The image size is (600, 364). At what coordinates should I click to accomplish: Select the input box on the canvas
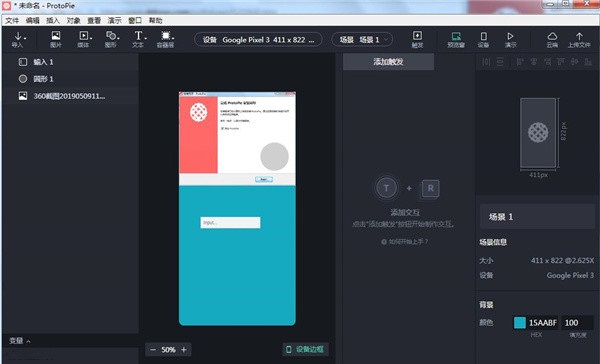230,222
